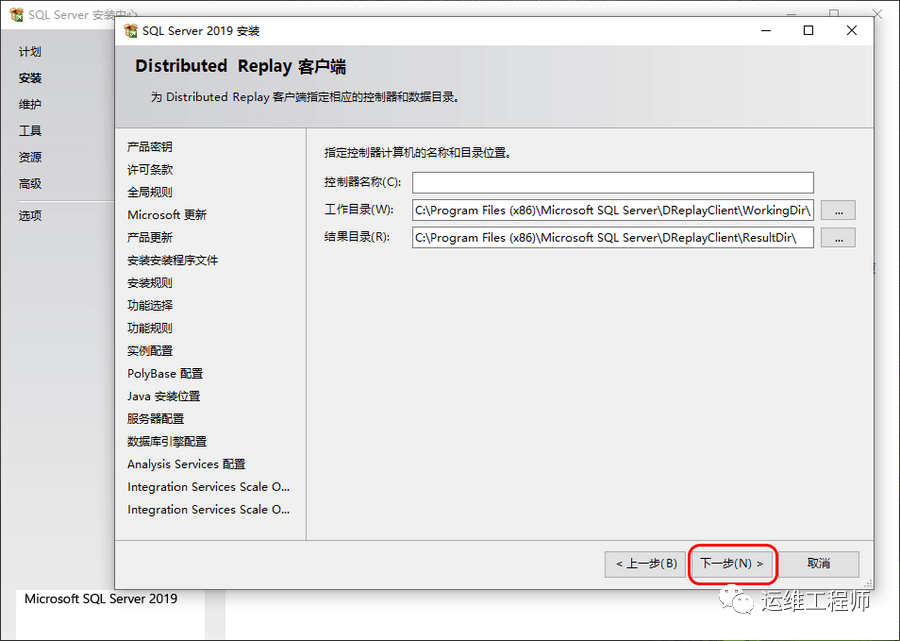
Task: Open 高级 in the installation center sidebar
Action: point(30,184)
